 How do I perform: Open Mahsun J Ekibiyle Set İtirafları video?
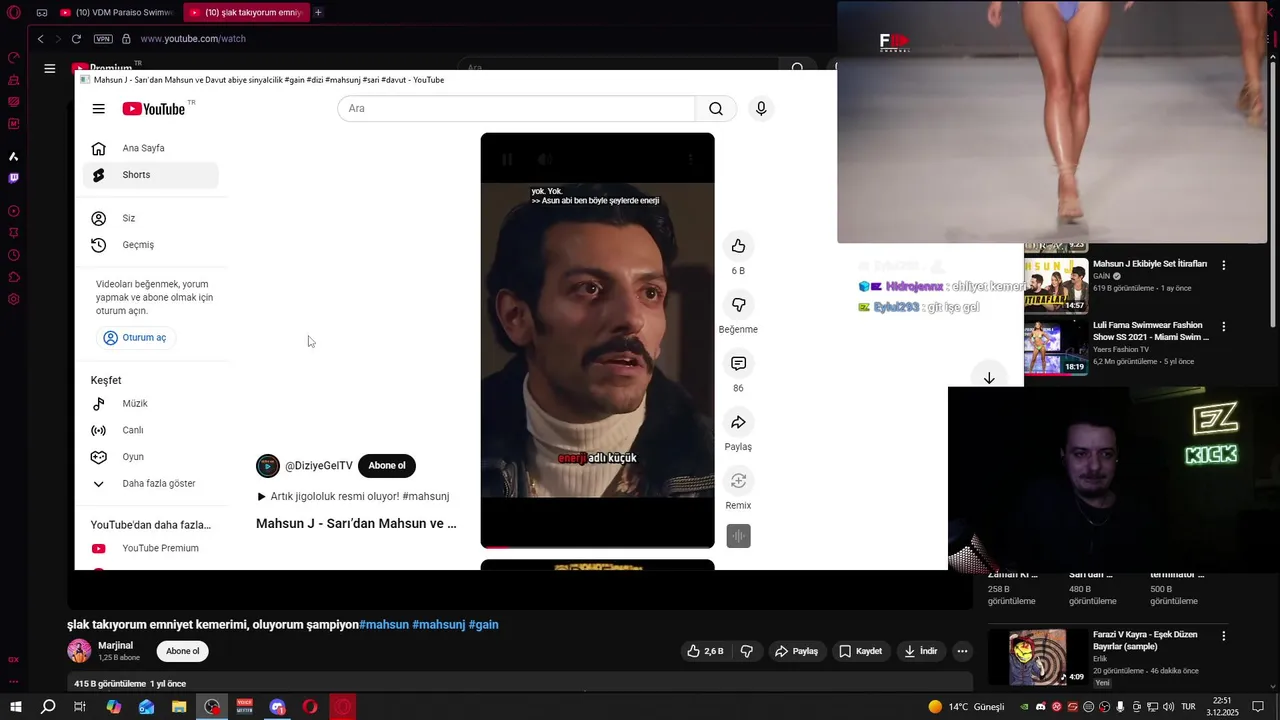click(1150, 264)
